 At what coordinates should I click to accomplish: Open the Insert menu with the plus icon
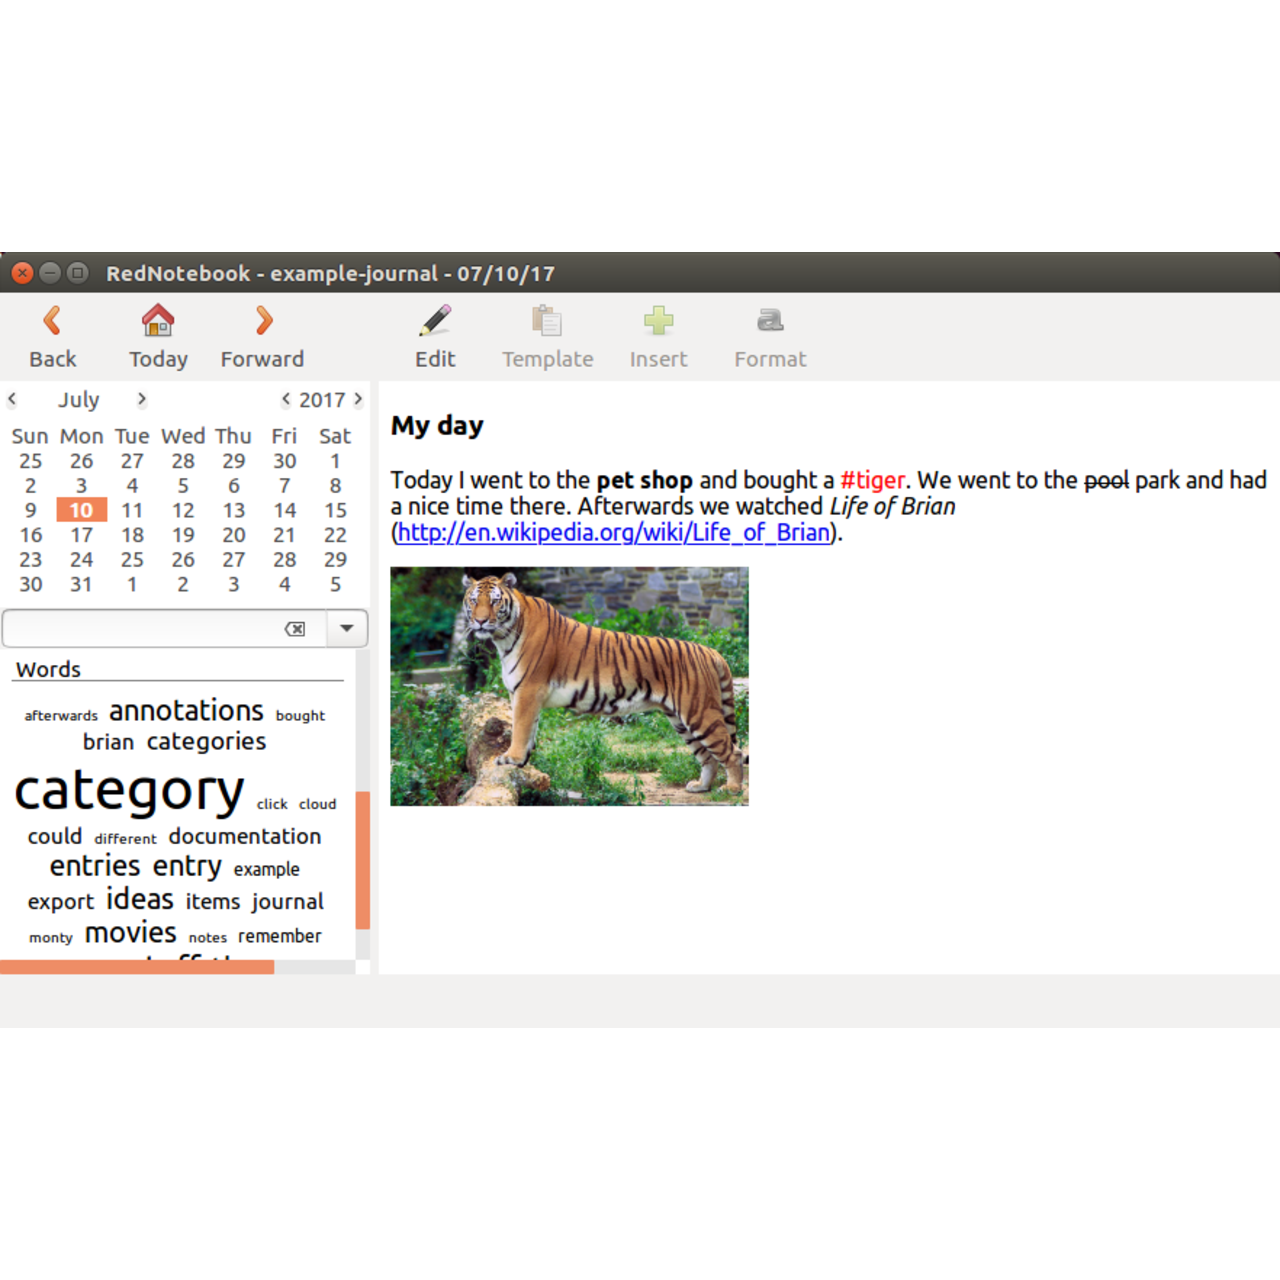pyautogui.click(x=658, y=320)
